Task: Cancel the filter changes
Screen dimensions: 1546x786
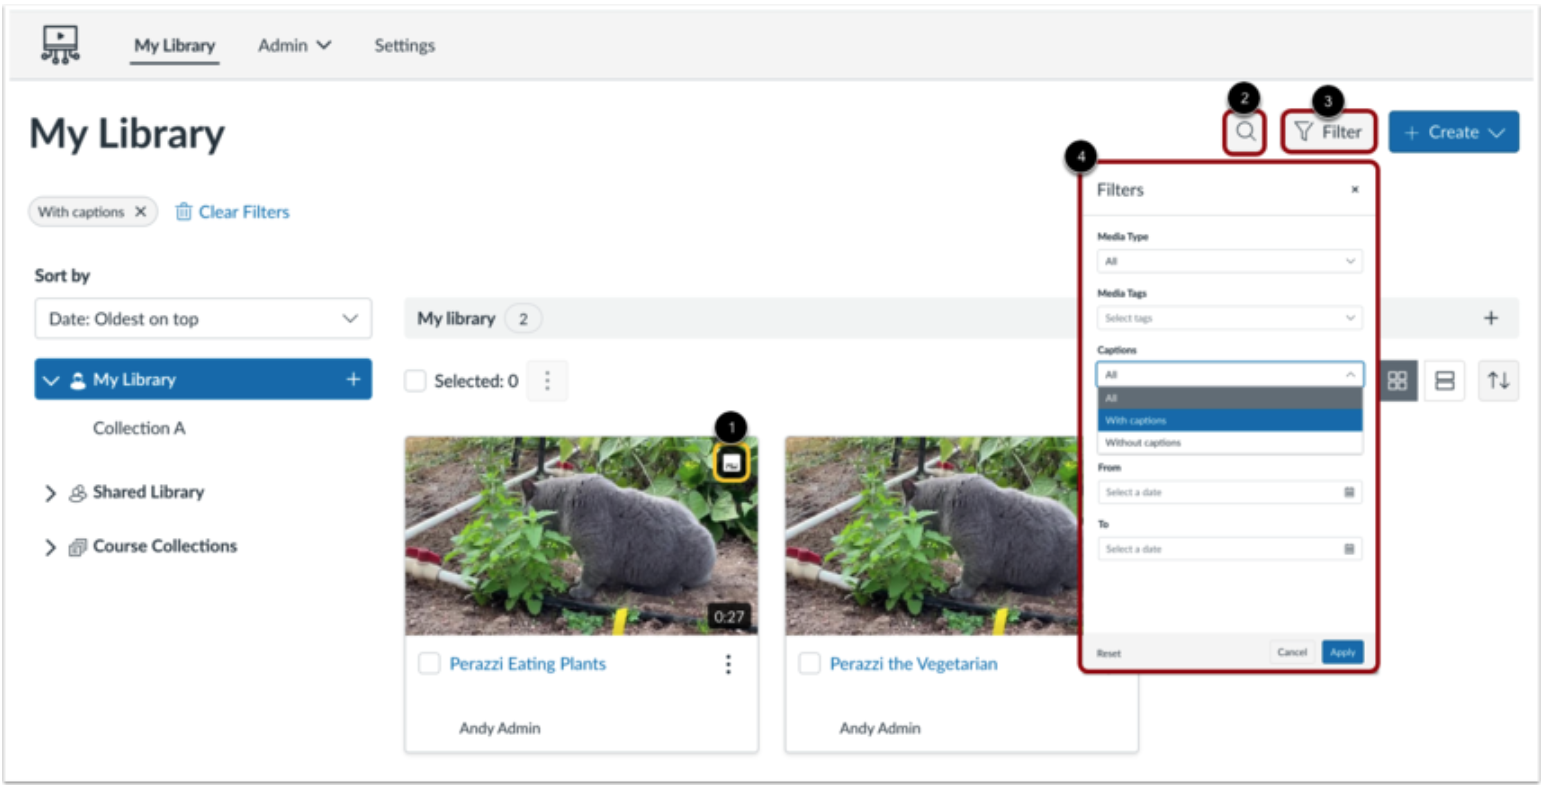Action: click(1292, 652)
